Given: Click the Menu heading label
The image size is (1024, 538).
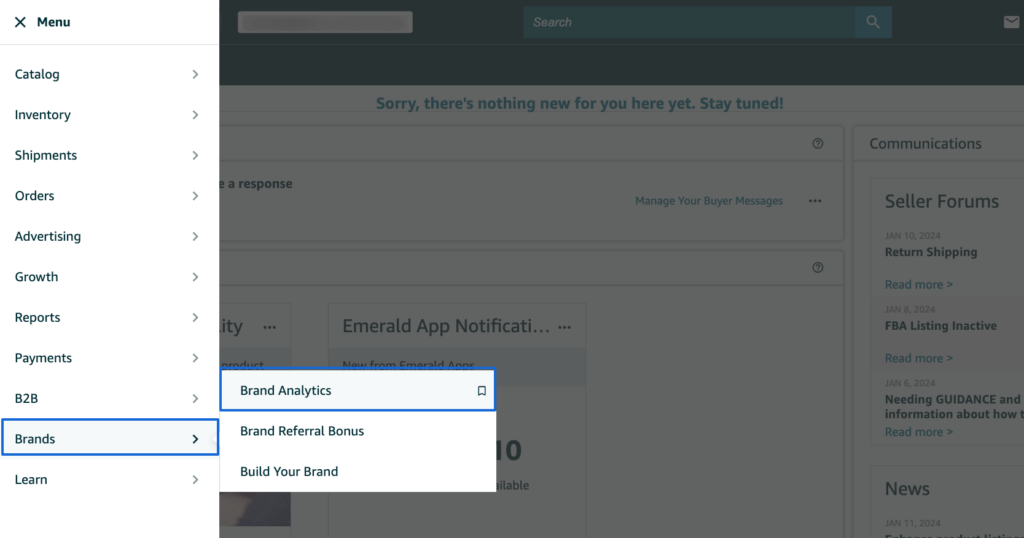Looking at the screenshot, I should tap(54, 22).
